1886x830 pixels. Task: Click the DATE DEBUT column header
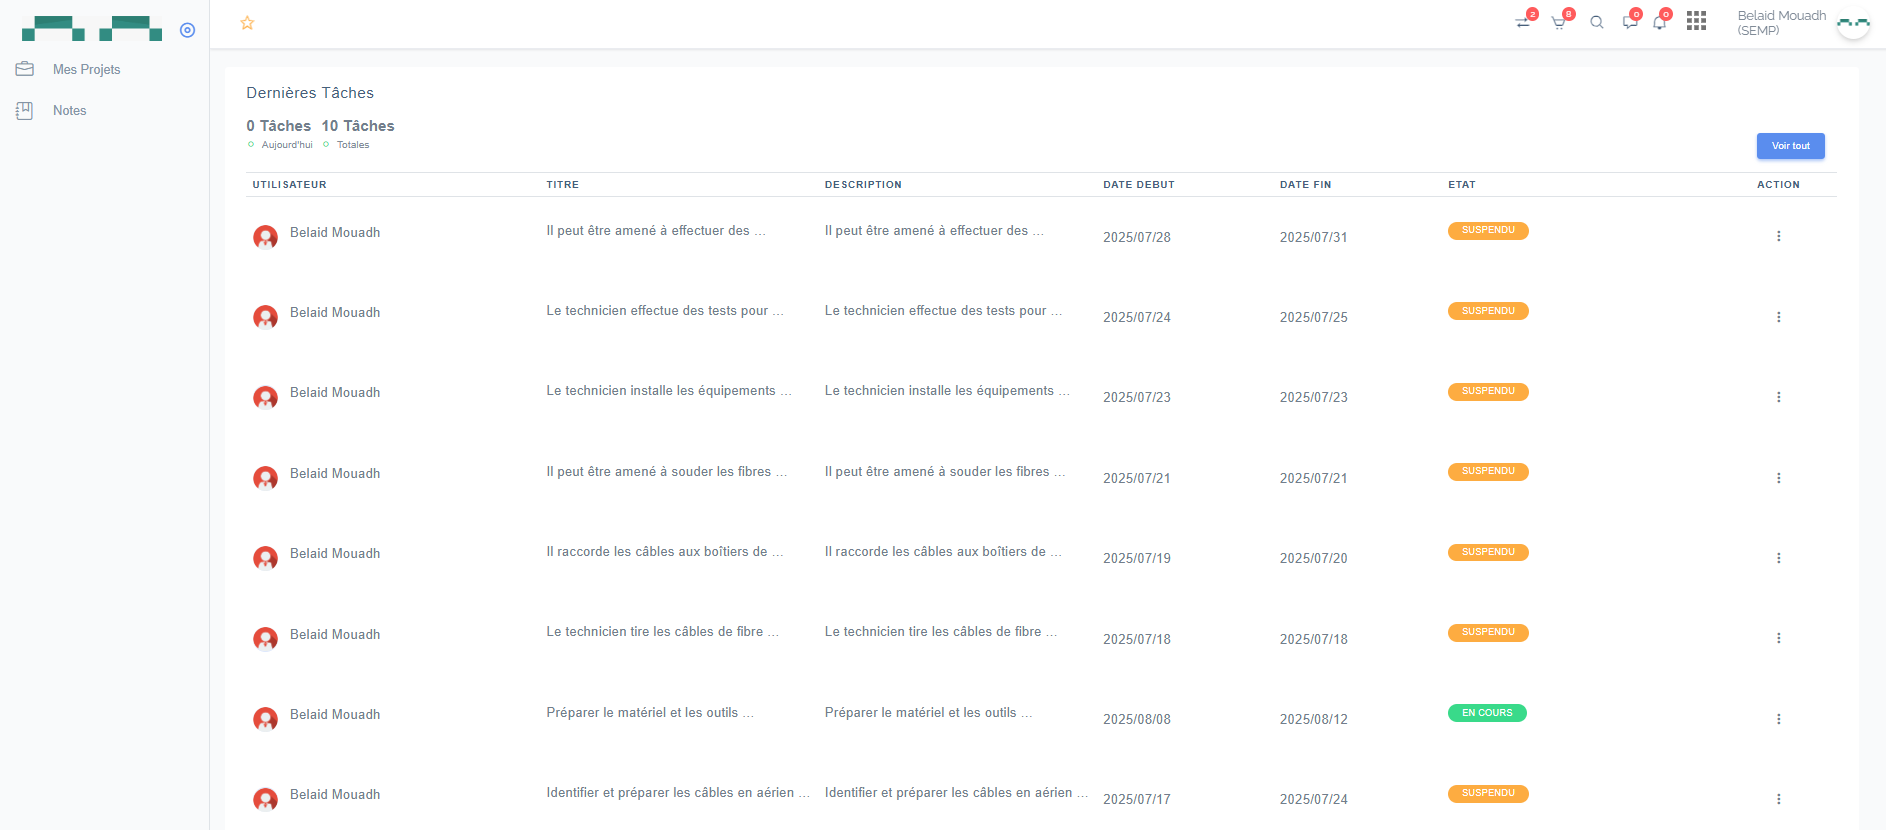tap(1138, 185)
